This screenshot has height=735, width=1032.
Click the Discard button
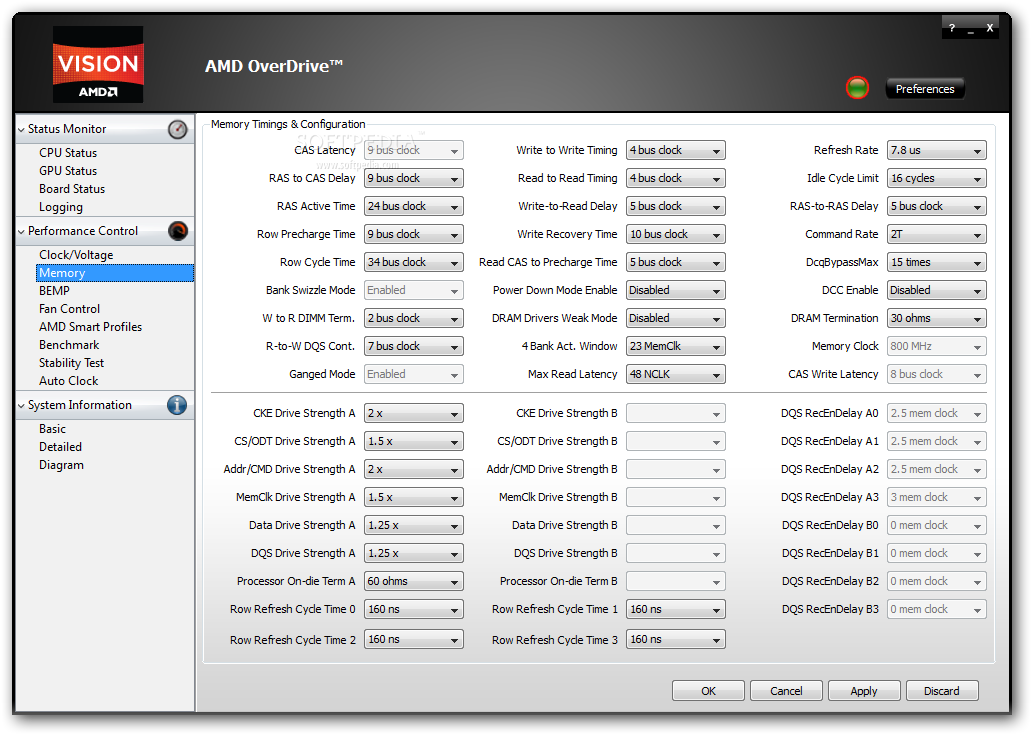942,691
